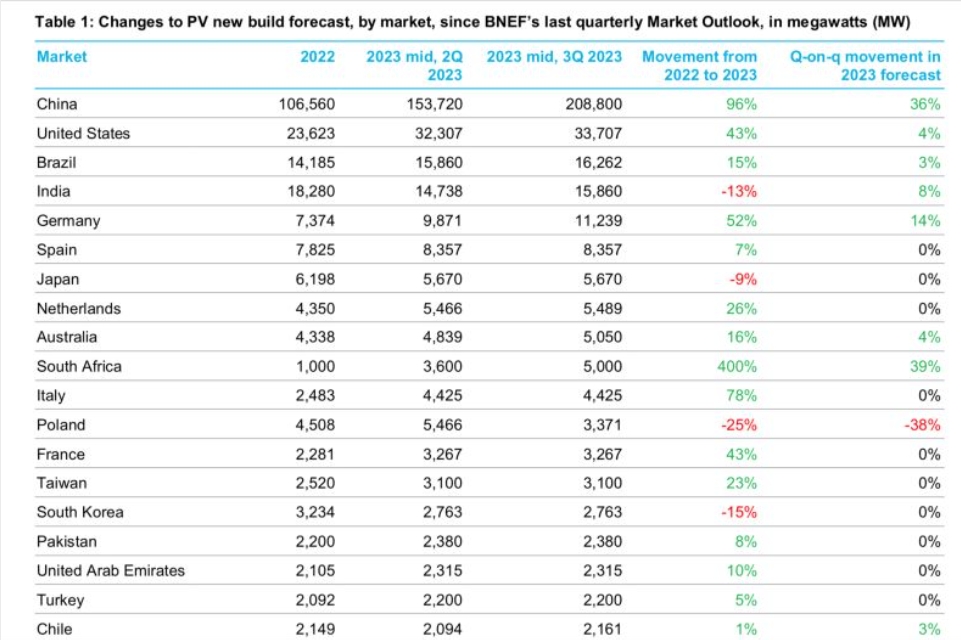Select the 'Japan' market cell
This screenshot has width=961, height=640.
pyautogui.click(x=58, y=280)
